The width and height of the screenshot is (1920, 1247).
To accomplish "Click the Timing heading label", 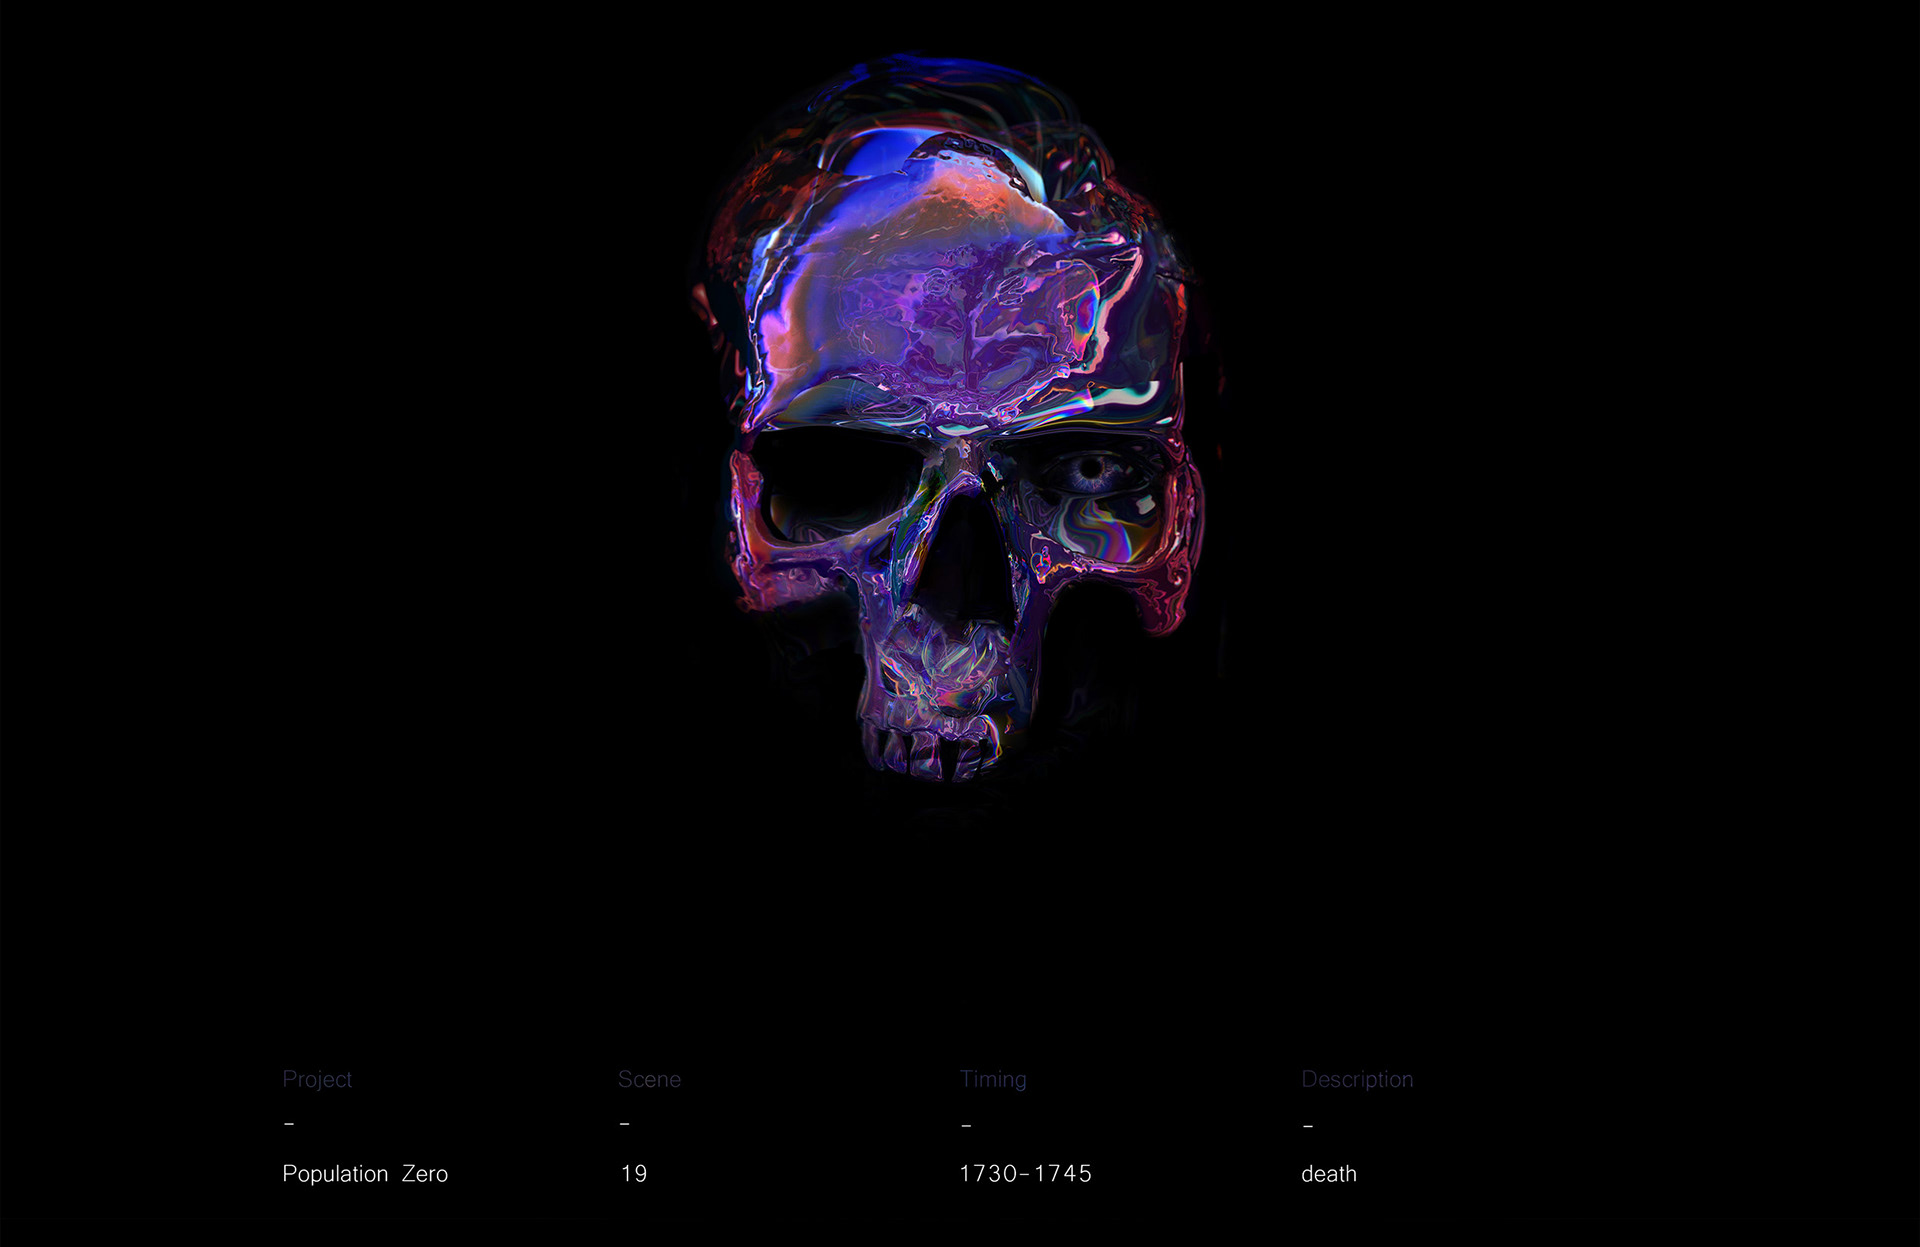I will click(x=993, y=1079).
